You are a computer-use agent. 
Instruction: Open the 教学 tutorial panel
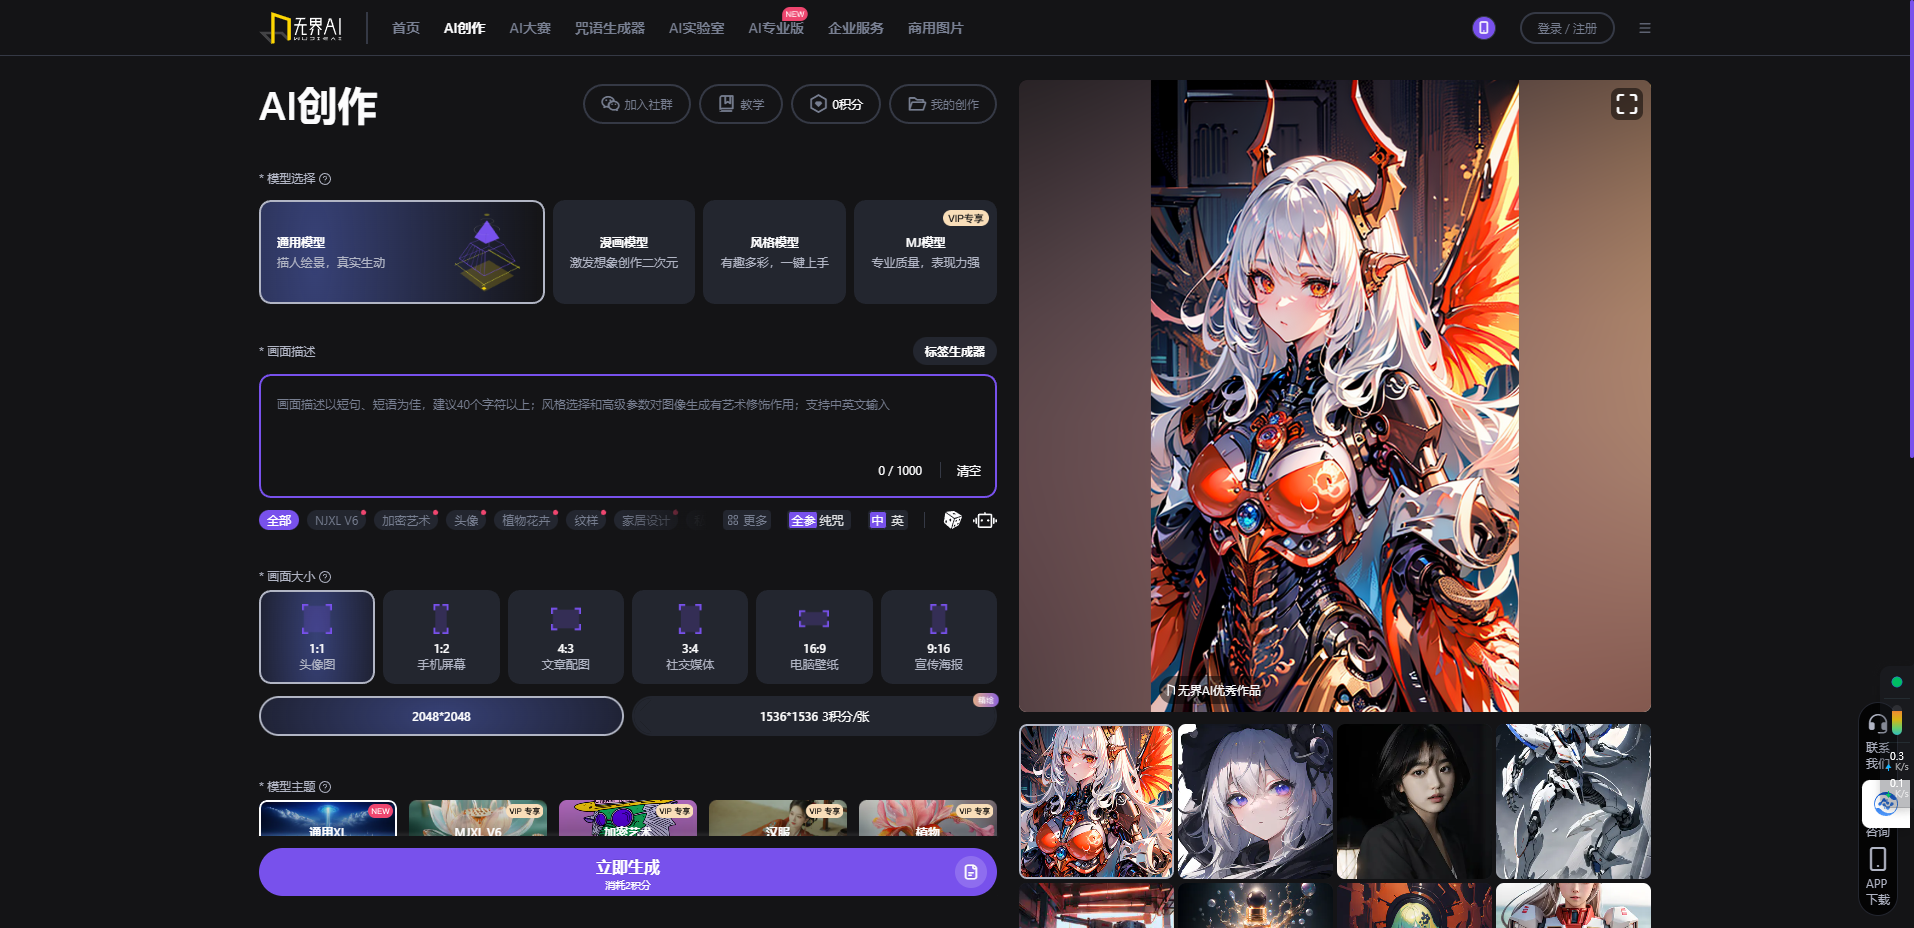[x=741, y=104]
